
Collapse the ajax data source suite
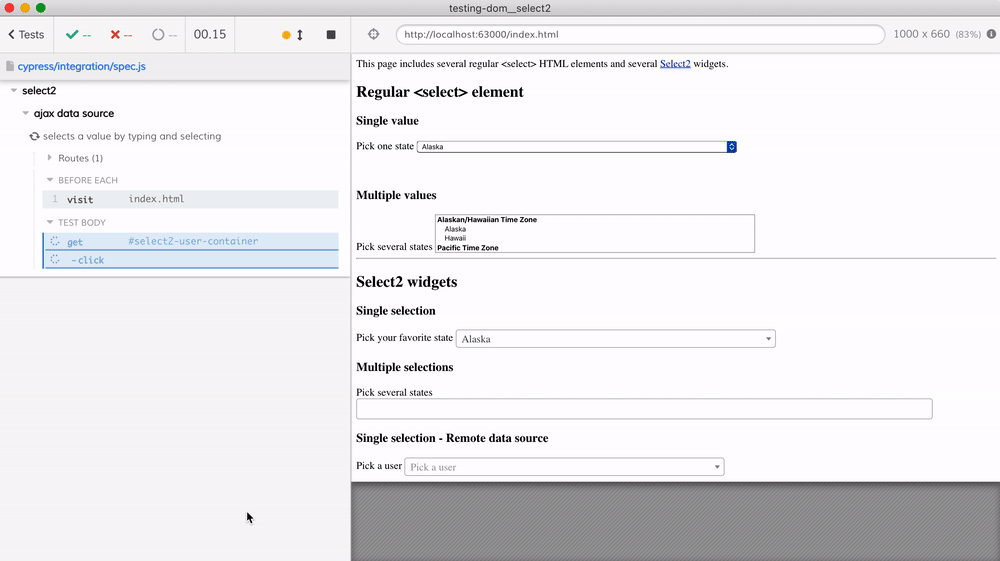pos(26,113)
